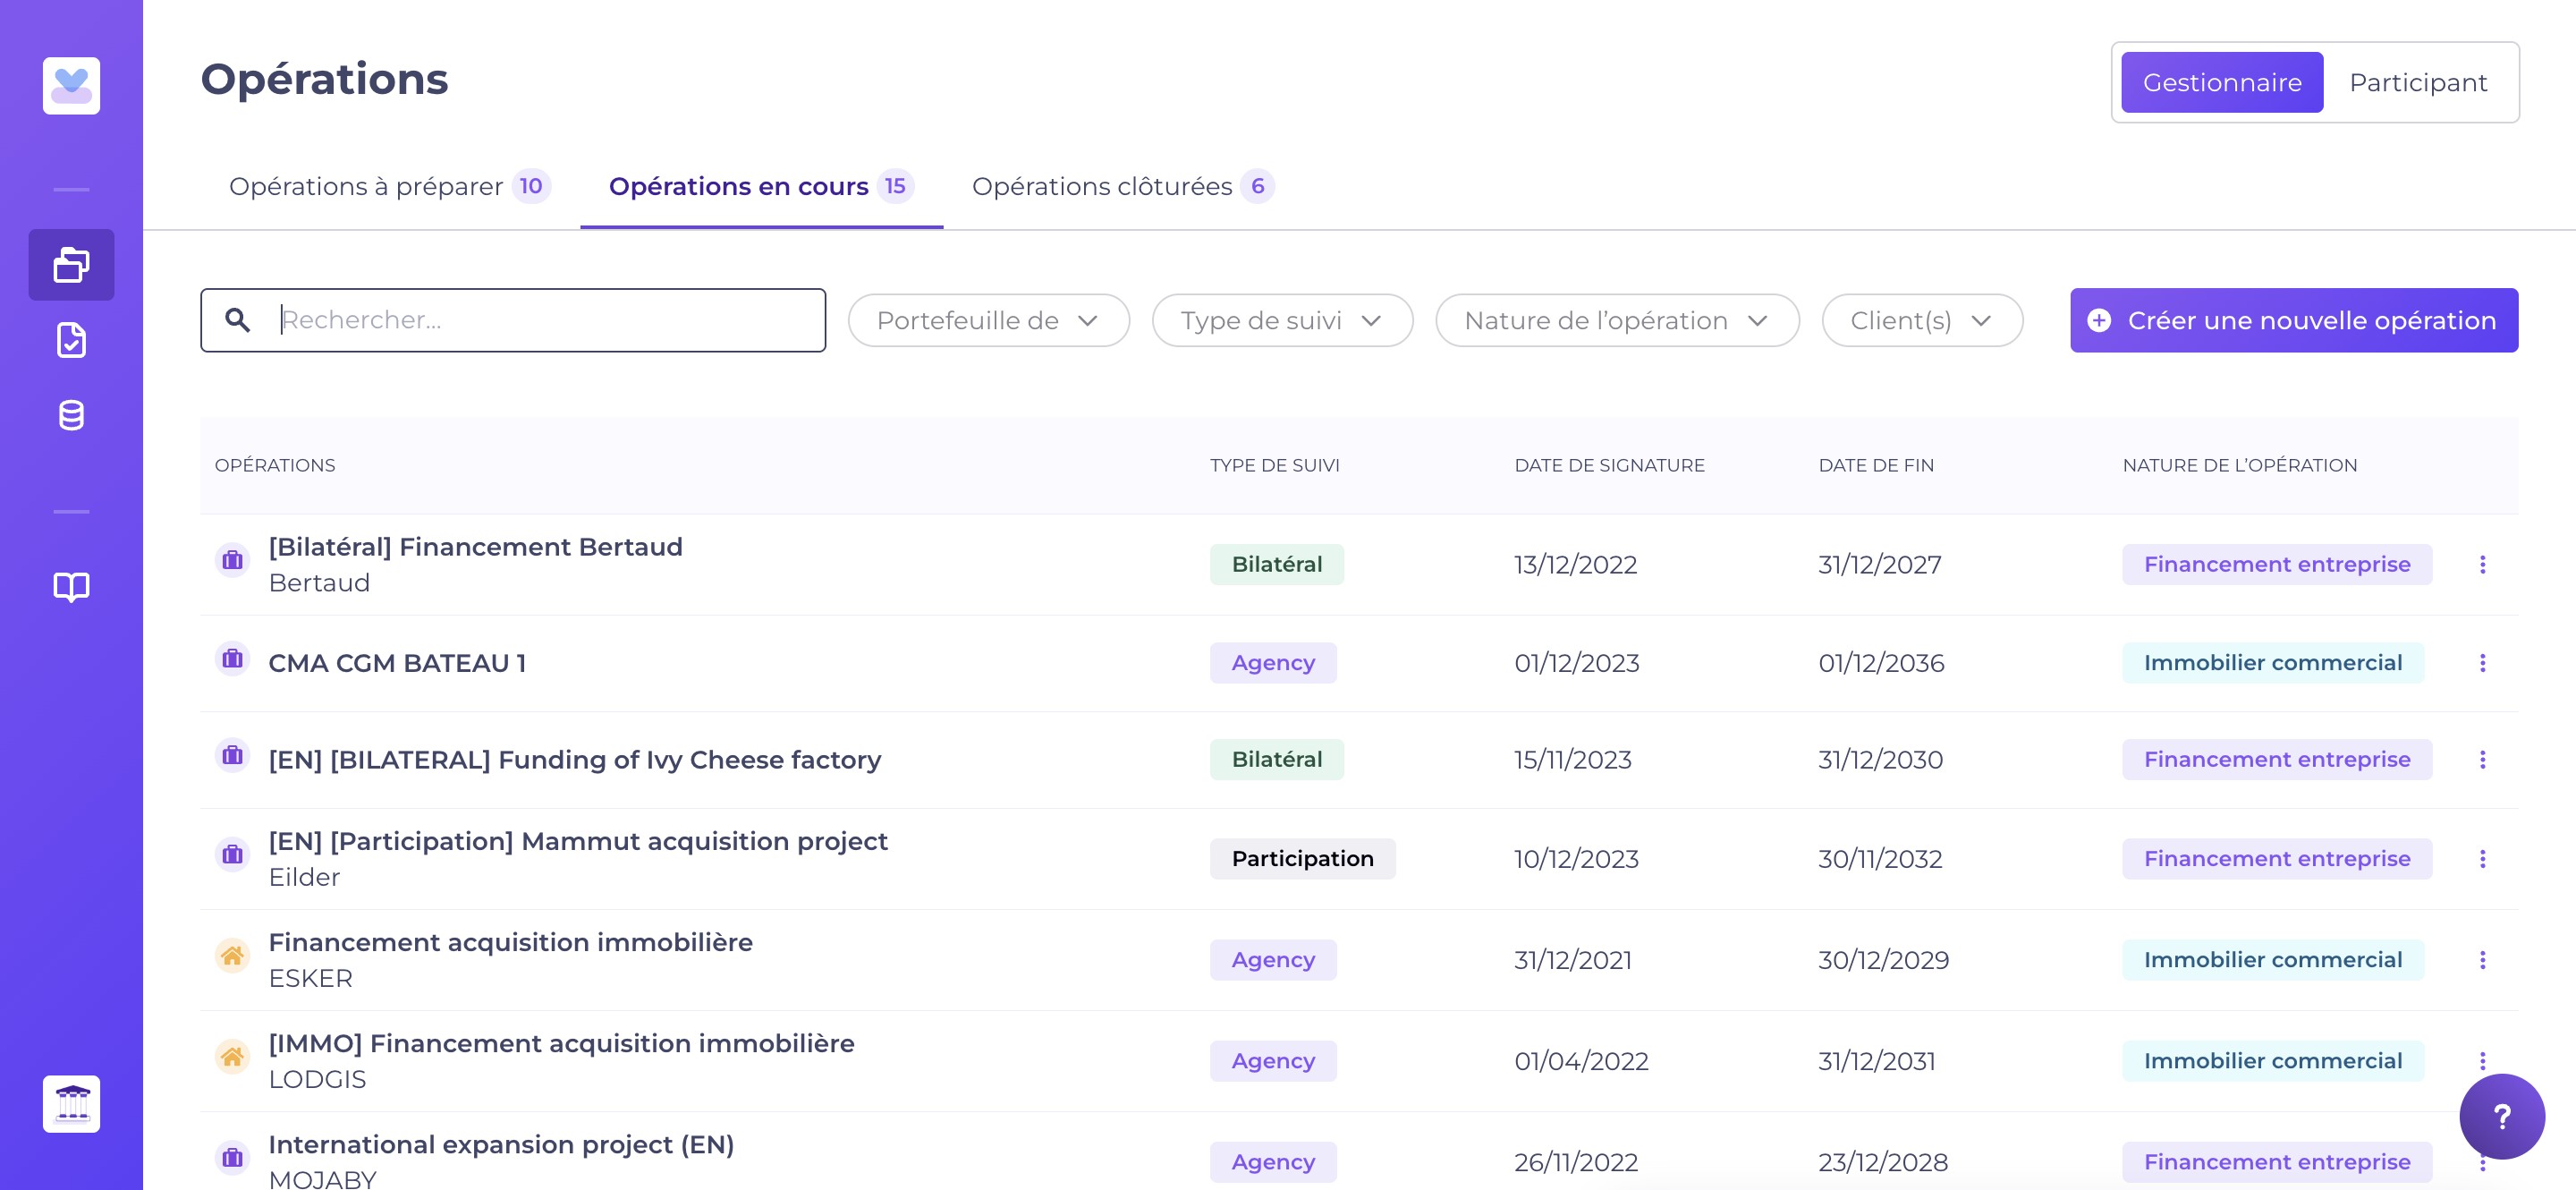
Task: Expand the Portefeuille de filter
Action: pyautogui.click(x=988, y=320)
